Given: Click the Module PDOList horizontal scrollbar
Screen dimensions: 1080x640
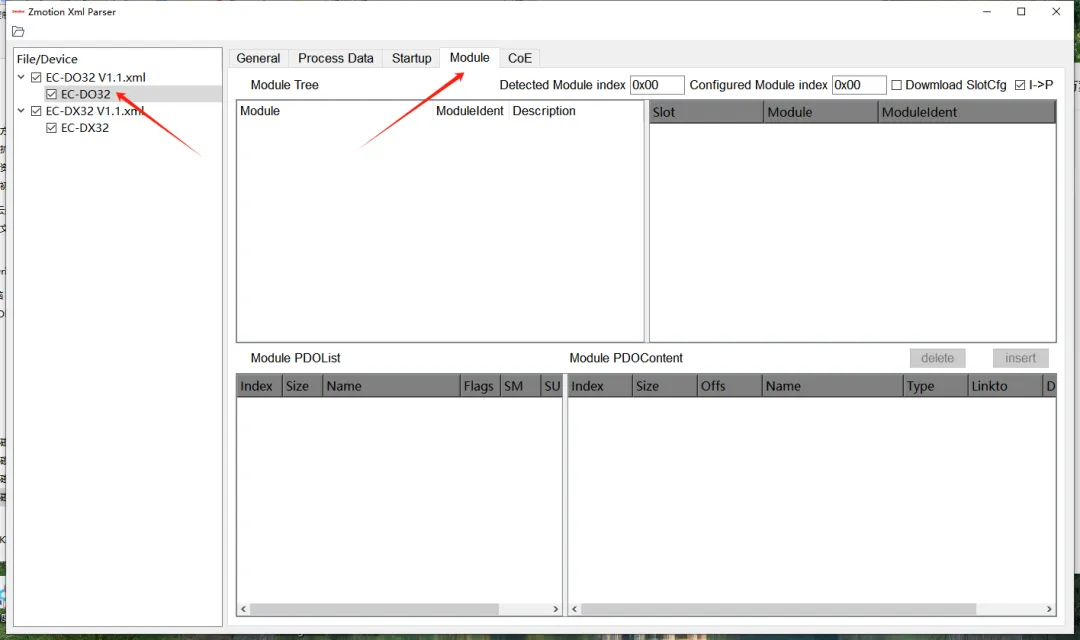Looking at the screenshot, I should click(399, 609).
